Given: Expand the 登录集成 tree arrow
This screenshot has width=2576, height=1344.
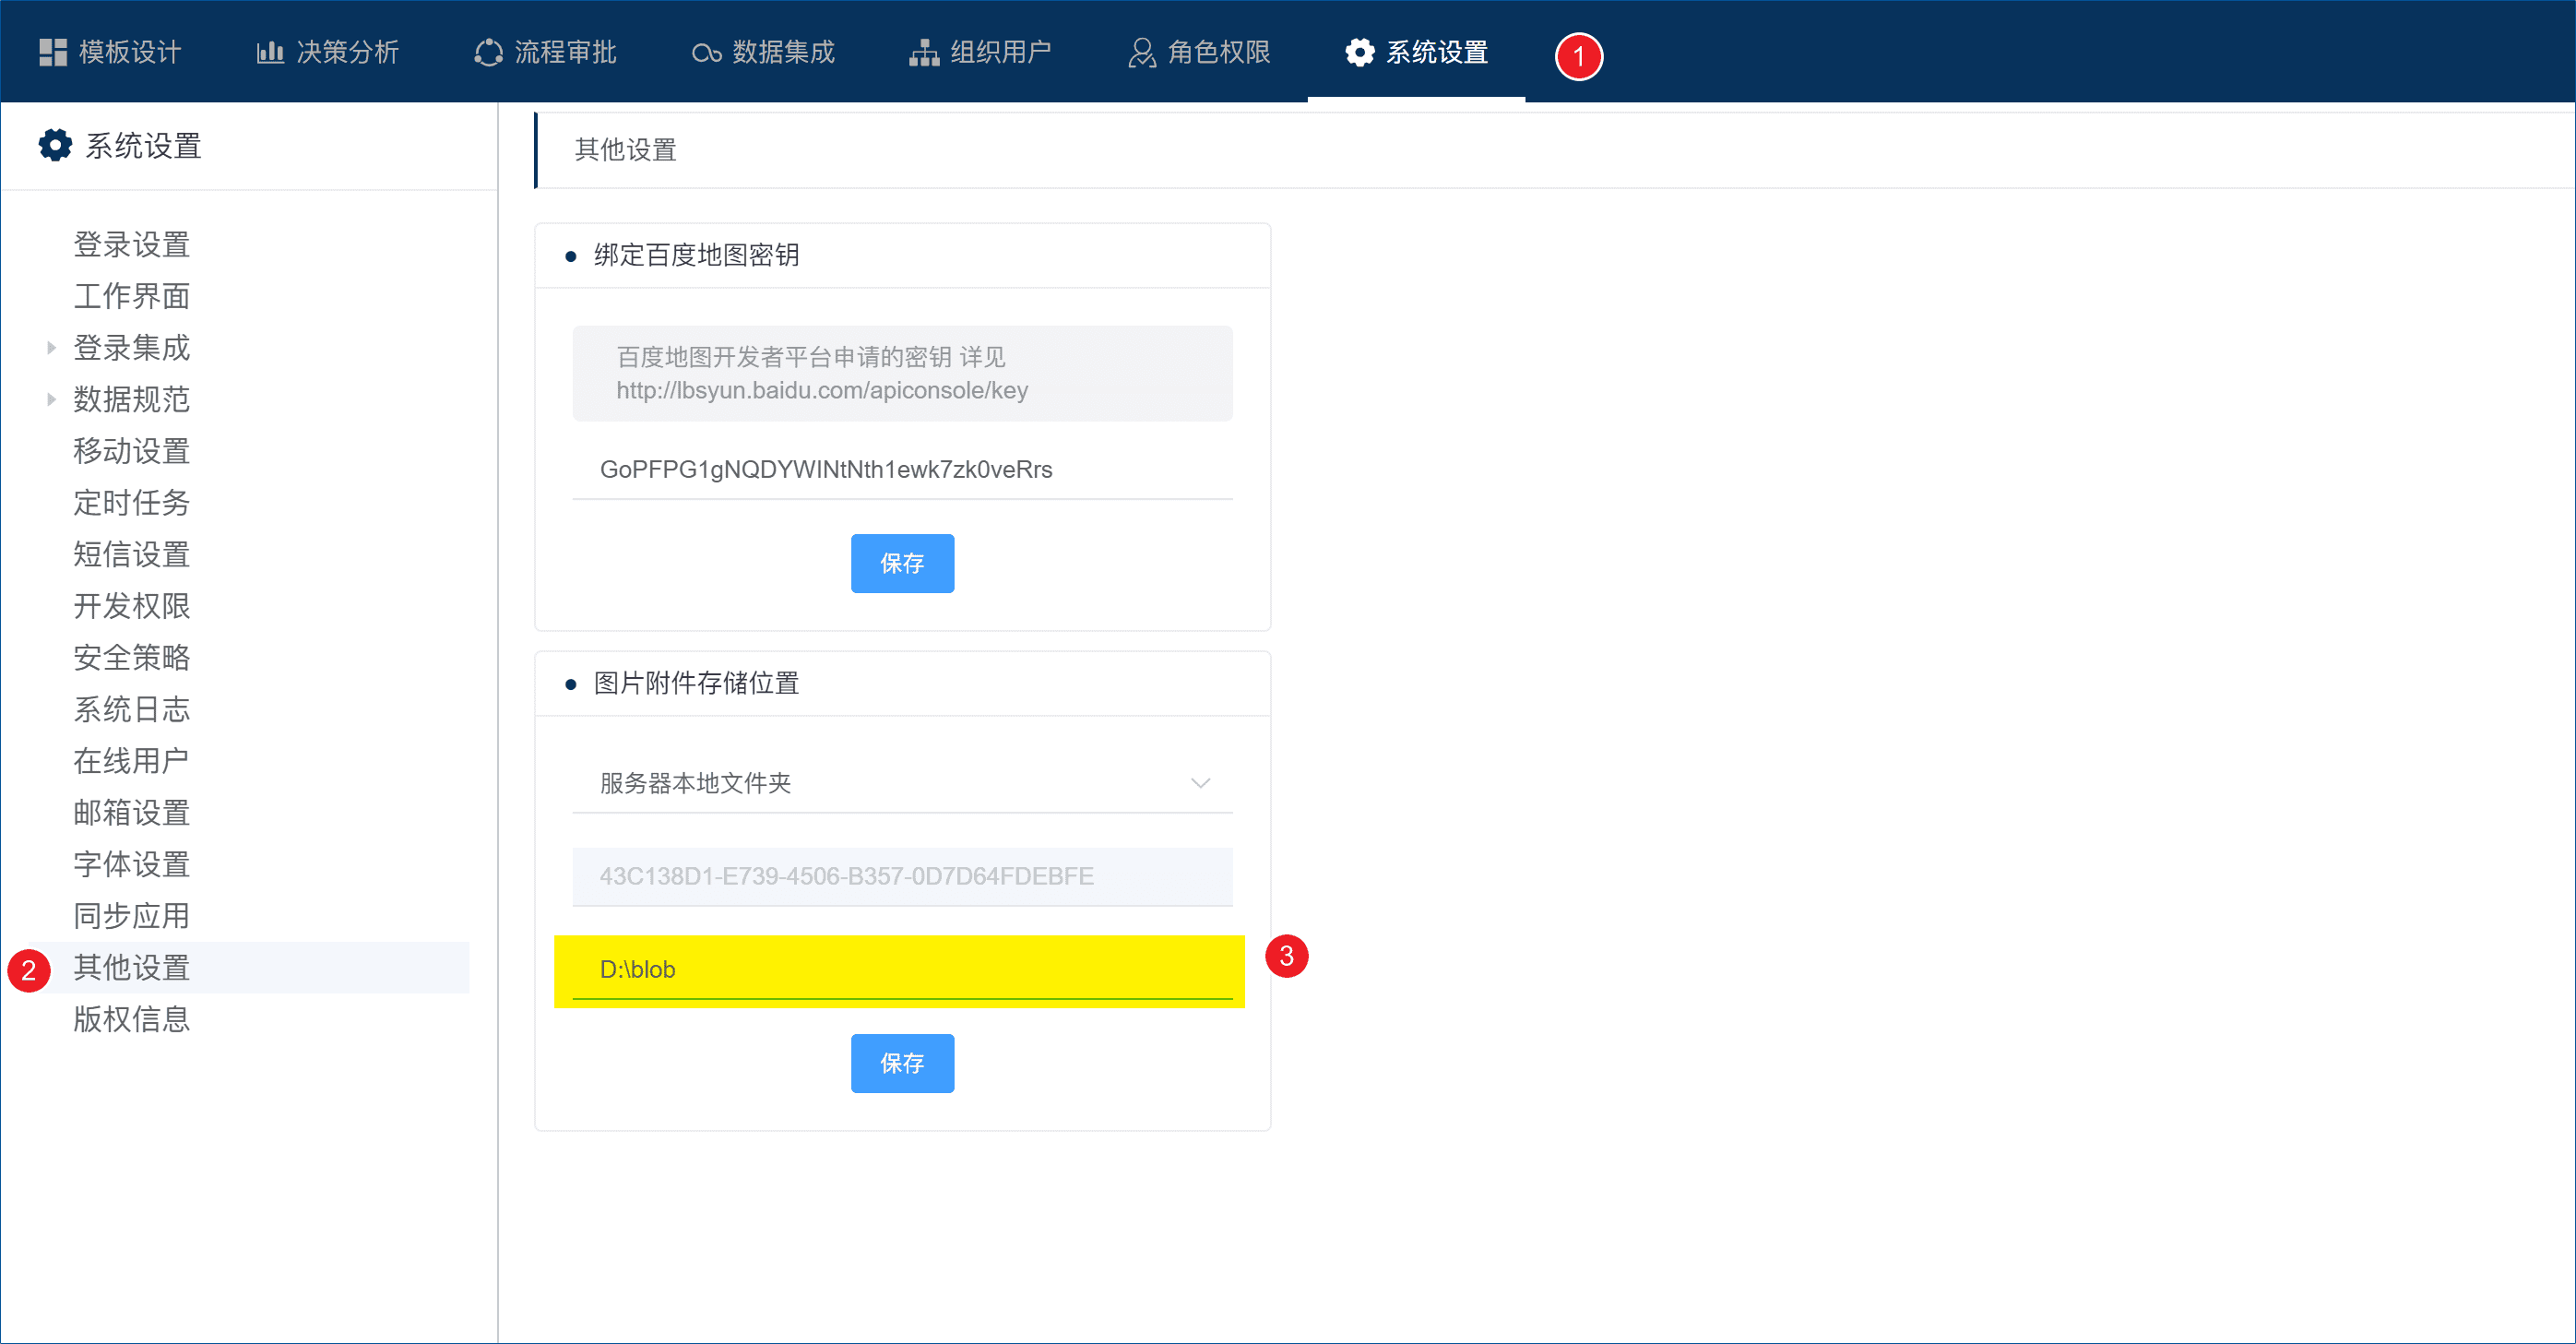Looking at the screenshot, I should coord(51,348).
